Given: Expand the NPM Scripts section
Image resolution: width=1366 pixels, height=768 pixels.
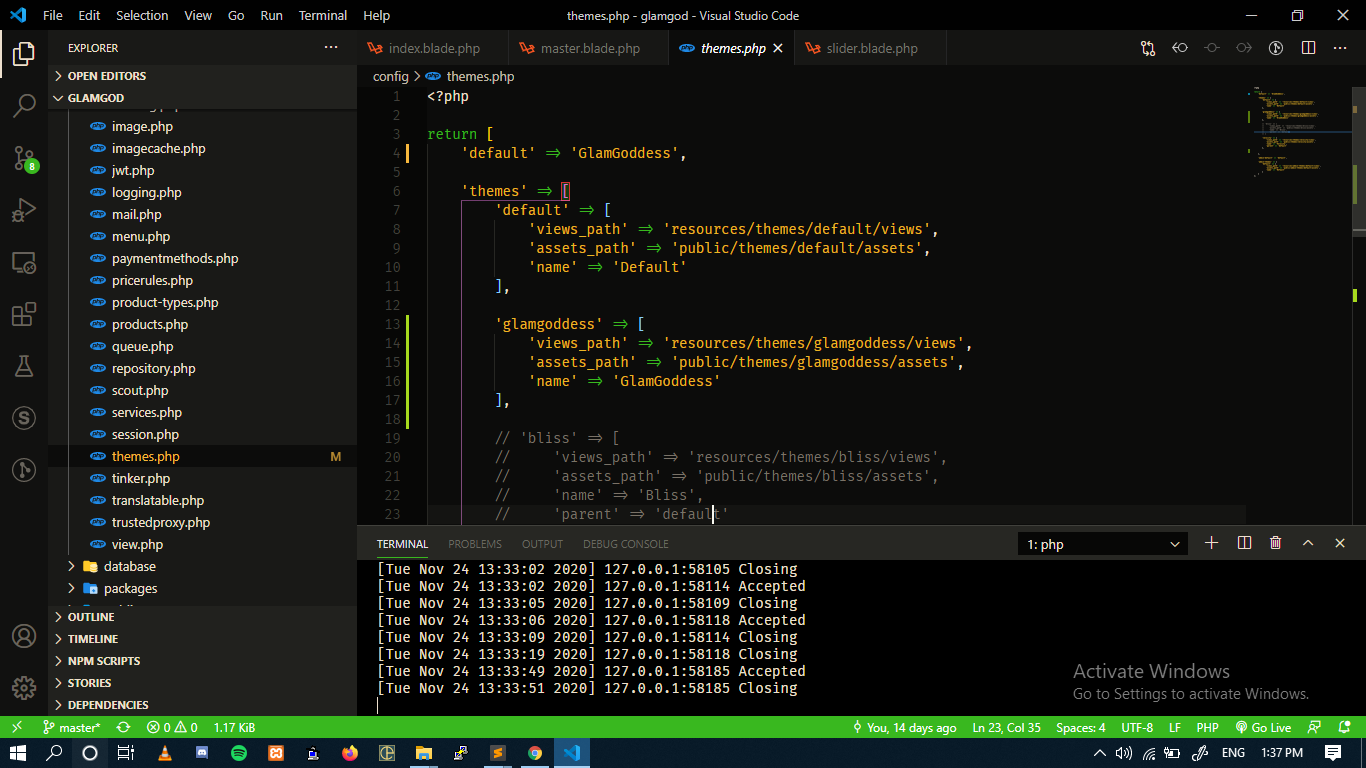Looking at the screenshot, I should click(202, 661).
